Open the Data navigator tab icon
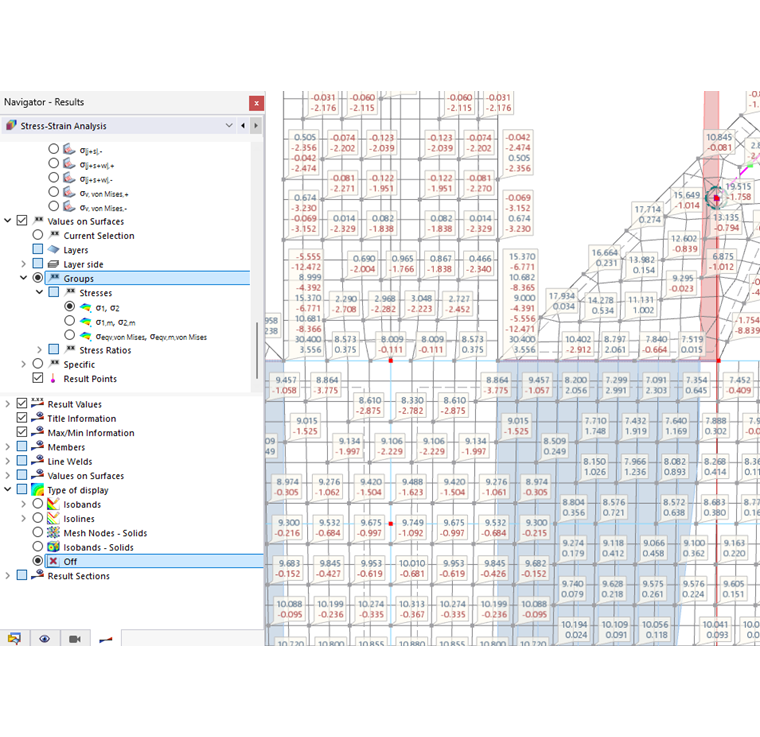The image size is (760, 737). [x=15, y=639]
